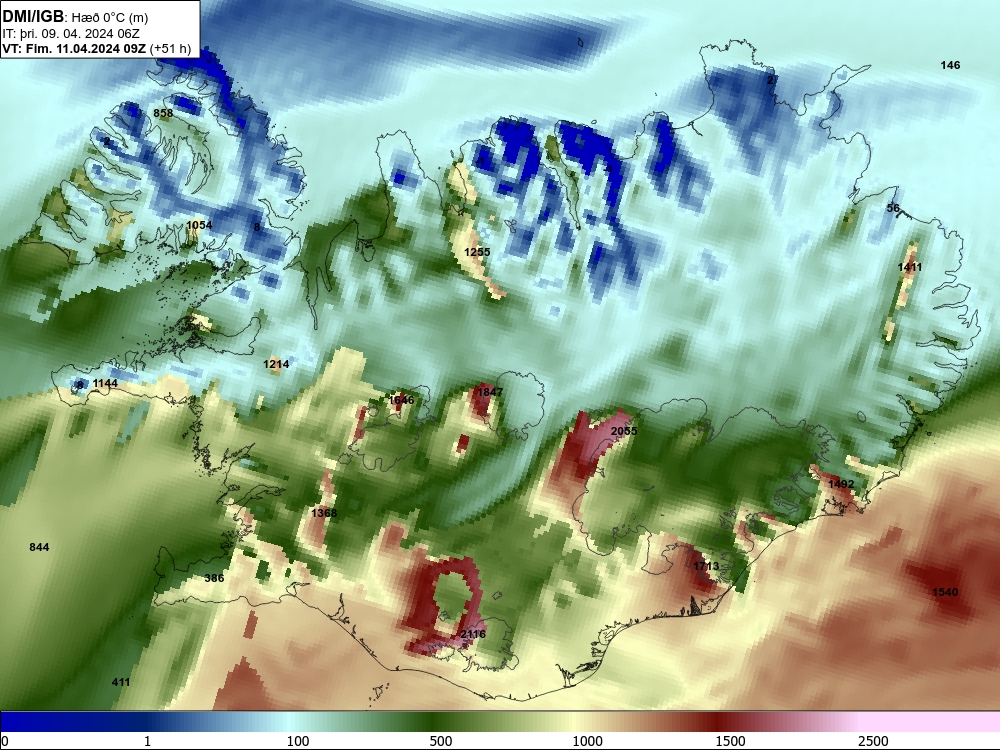Click the 1 tick on the color scale
Viewport: 1000px width, 750px height.
(x=147, y=741)
